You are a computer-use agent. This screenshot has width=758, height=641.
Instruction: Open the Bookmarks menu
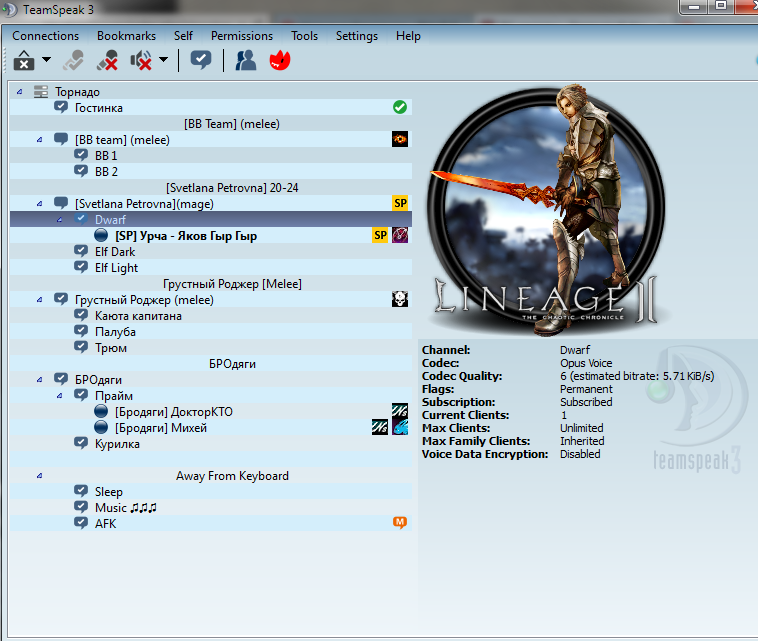pos(126,36)
